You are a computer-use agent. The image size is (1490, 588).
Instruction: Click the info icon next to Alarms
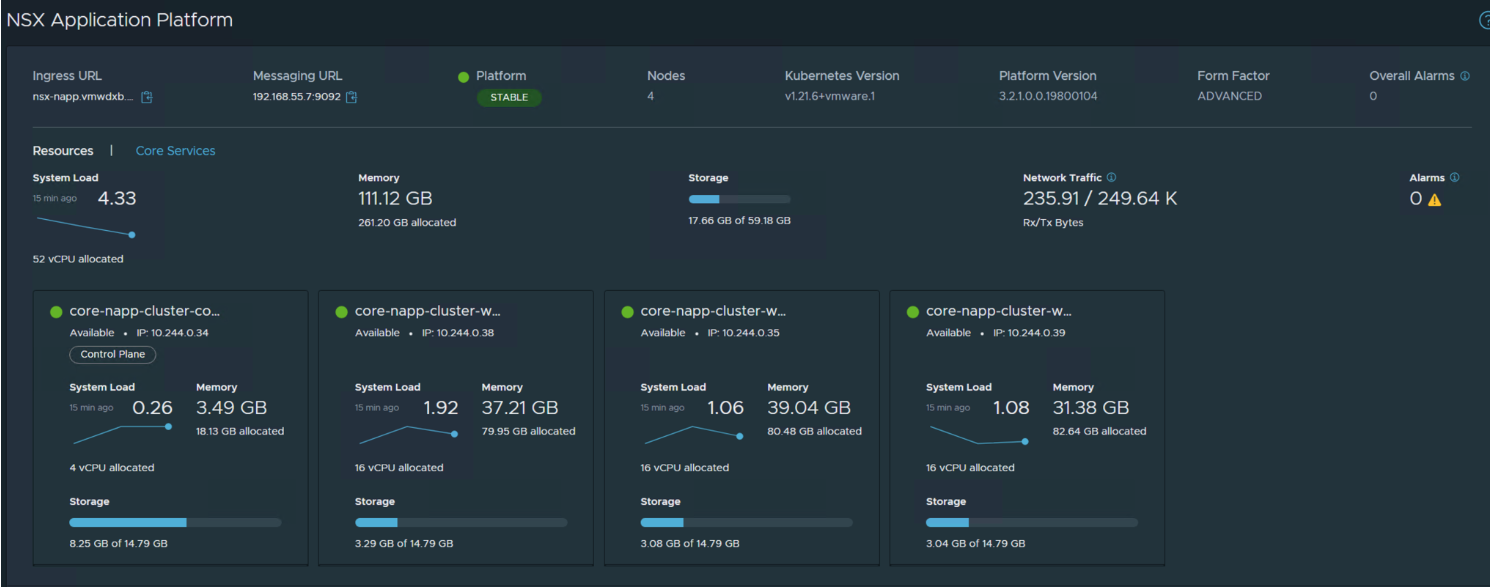click(1454, 178)
